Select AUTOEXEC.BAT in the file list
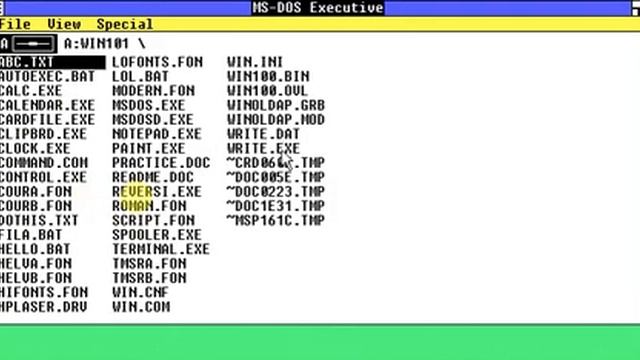 pos(47,76)
